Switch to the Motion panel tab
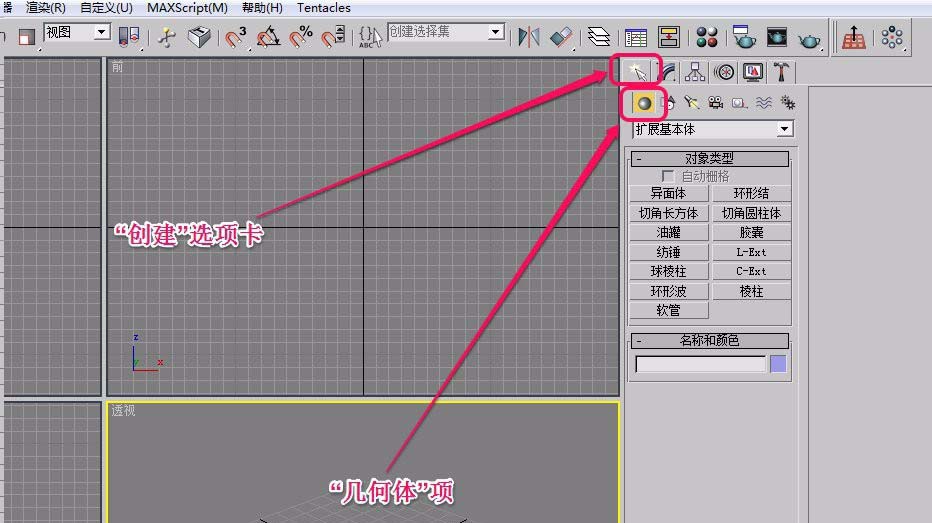This screenshot has width=932, height=523. pos(724,73)
